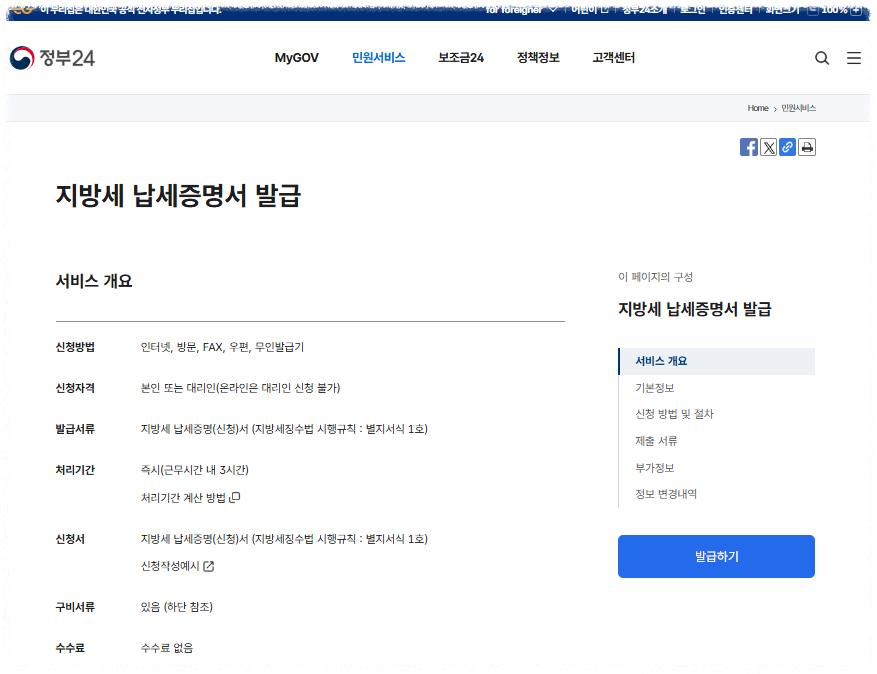
Task: Open the hamburger menu icon
Action: pyautogui.click(x=854, y=58)
